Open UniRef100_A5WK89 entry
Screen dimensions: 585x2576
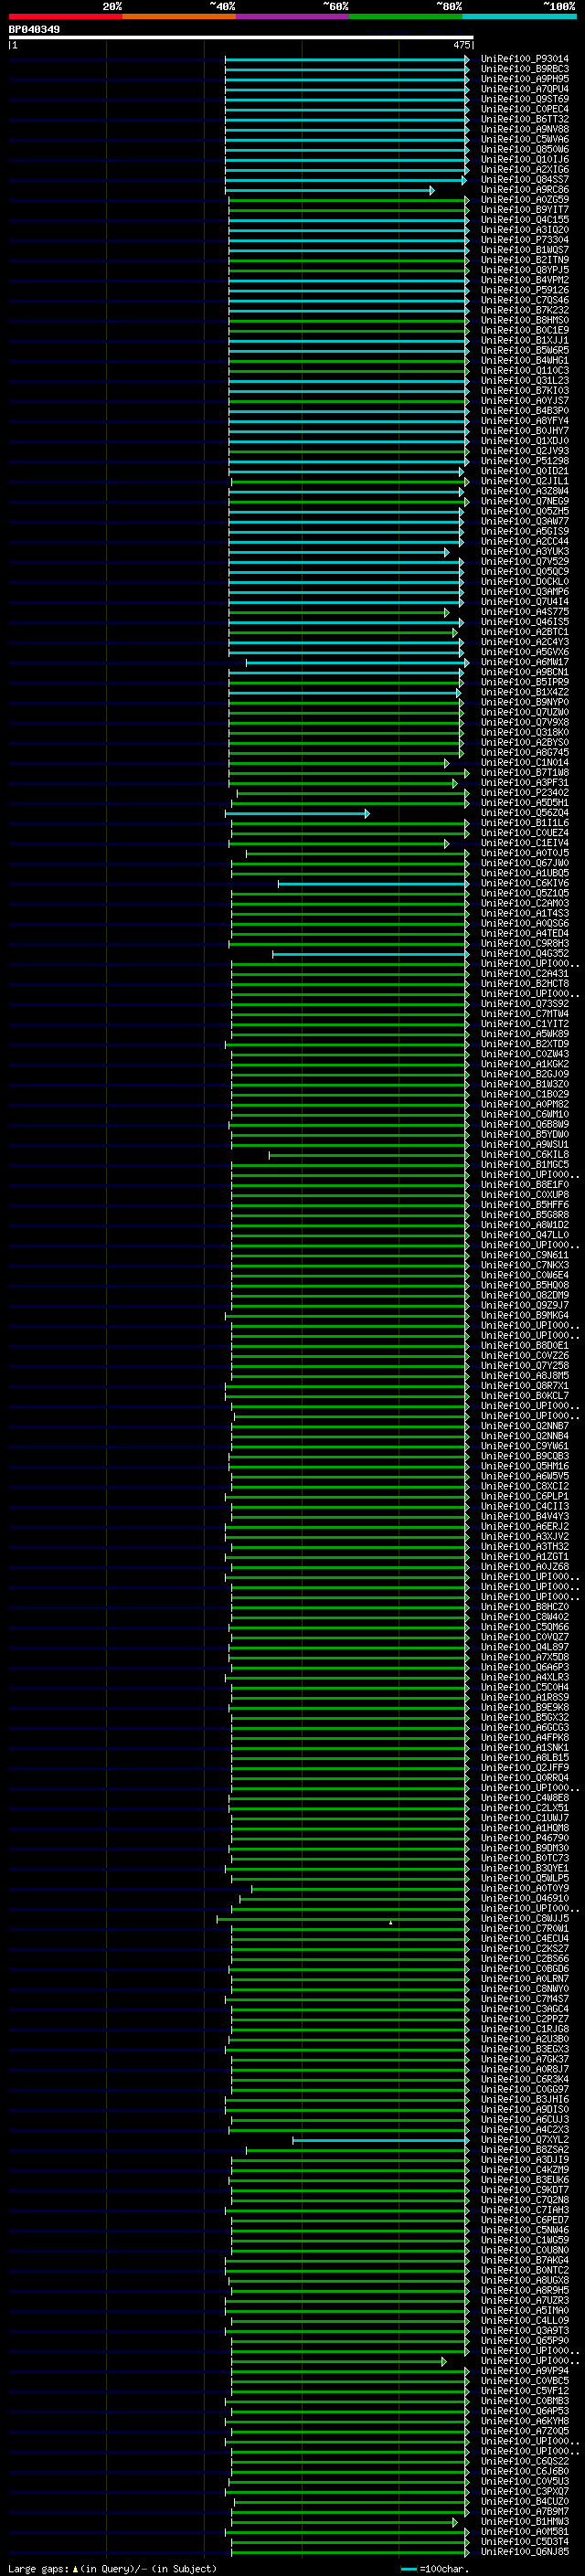pyautogui.click(x=524, y=1034)
